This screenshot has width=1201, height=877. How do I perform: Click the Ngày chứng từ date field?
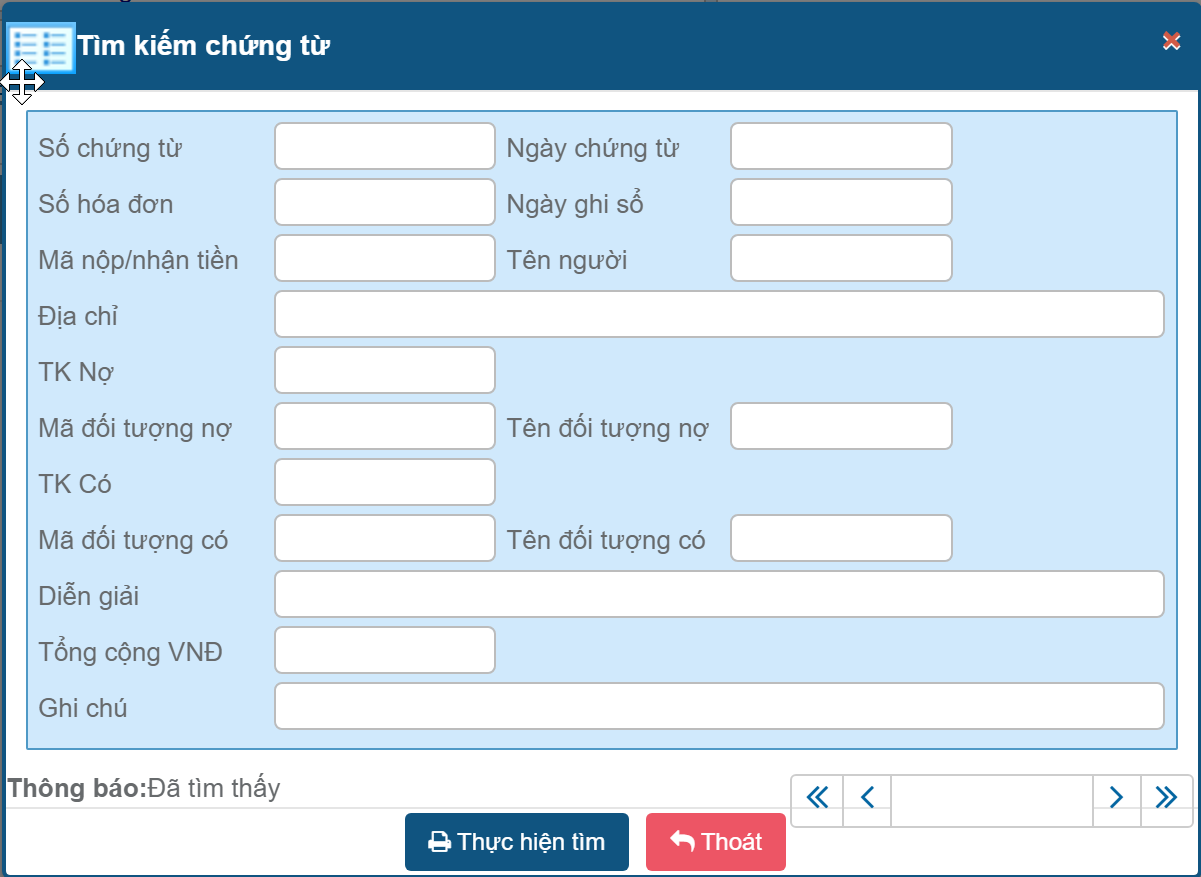840,147
